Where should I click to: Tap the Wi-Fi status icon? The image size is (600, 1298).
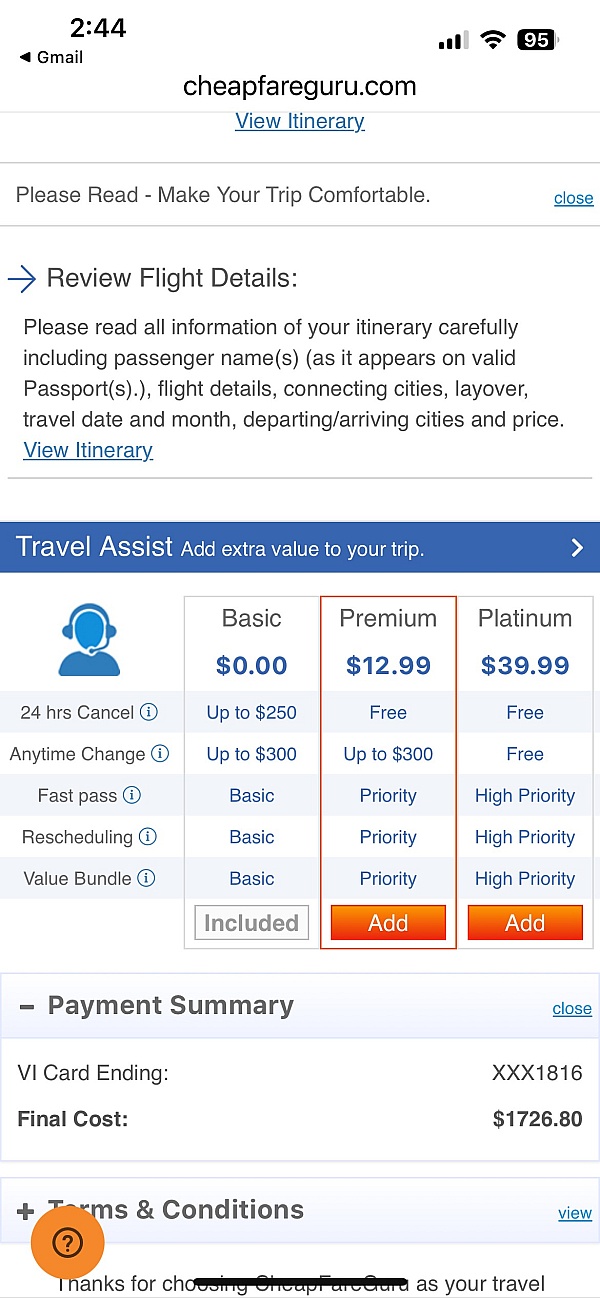492,40
